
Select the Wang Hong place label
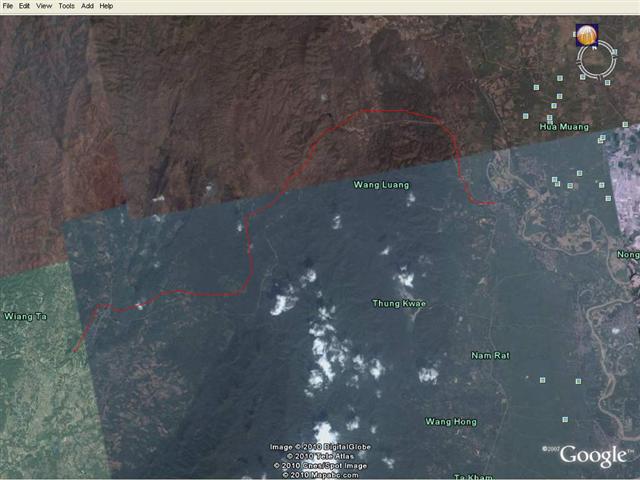451,422
